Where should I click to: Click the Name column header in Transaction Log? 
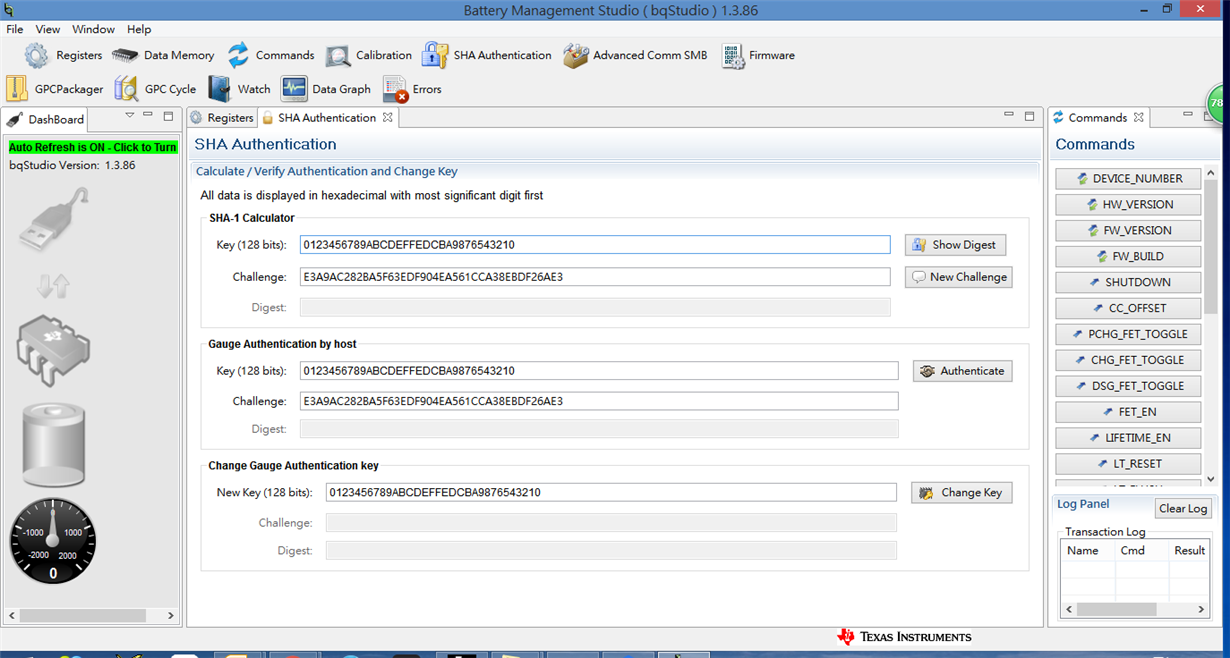1088,551
